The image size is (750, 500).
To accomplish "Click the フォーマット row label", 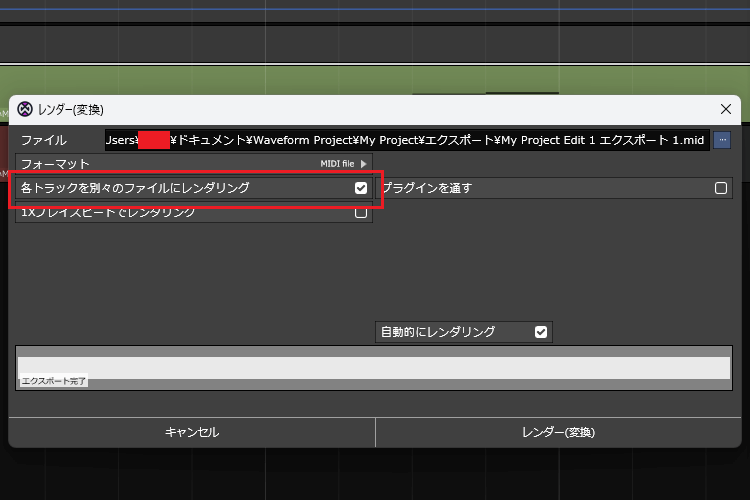I will pos(56,163).
